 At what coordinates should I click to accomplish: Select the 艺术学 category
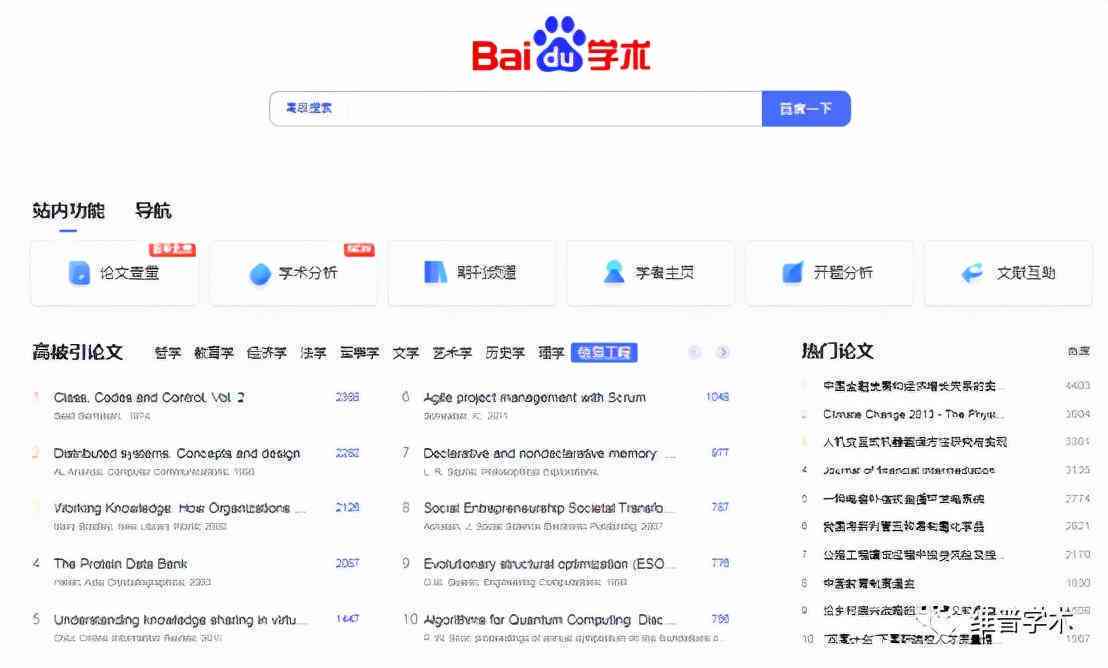coord(452,352)
